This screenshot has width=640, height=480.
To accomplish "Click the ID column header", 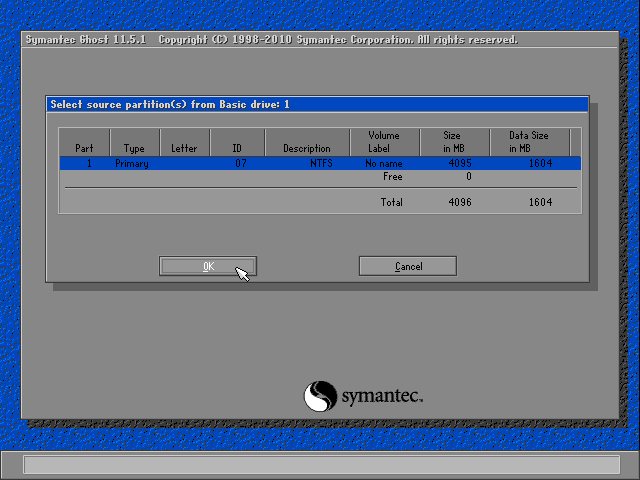I will click(x=237, y=142).
